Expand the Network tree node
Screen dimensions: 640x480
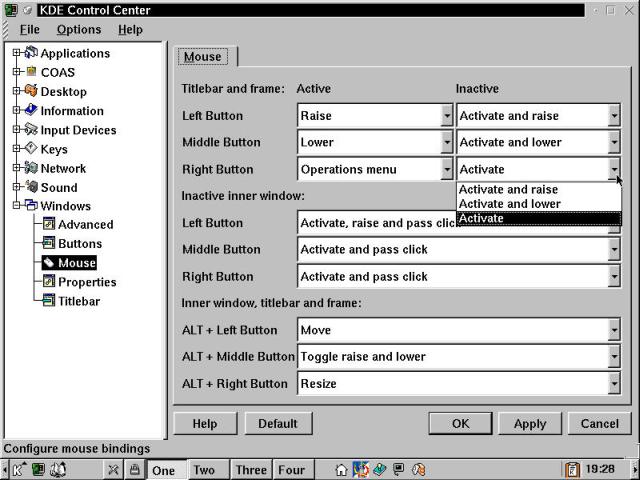pyautogui.click(x=16, y=168)
